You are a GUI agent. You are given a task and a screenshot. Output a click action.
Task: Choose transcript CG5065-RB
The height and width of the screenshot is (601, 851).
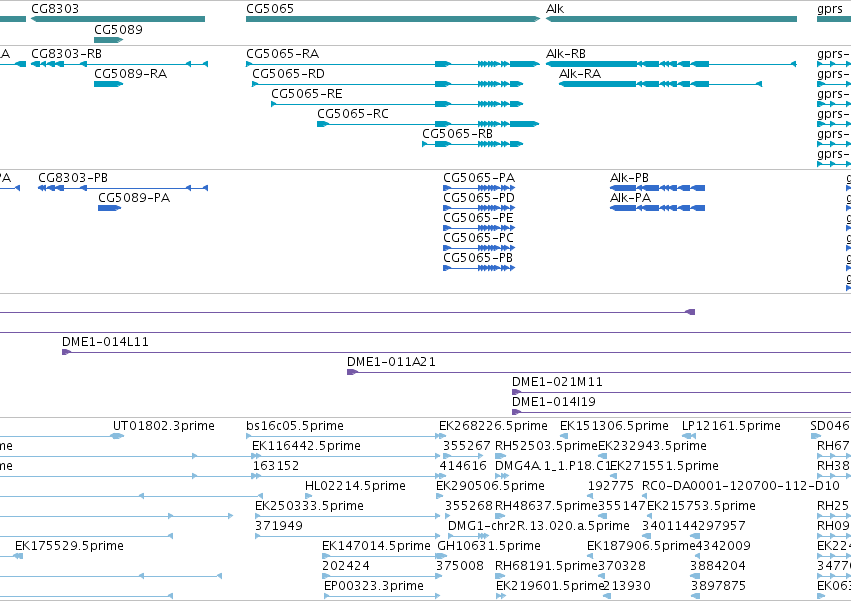click(x=473, y=144)
